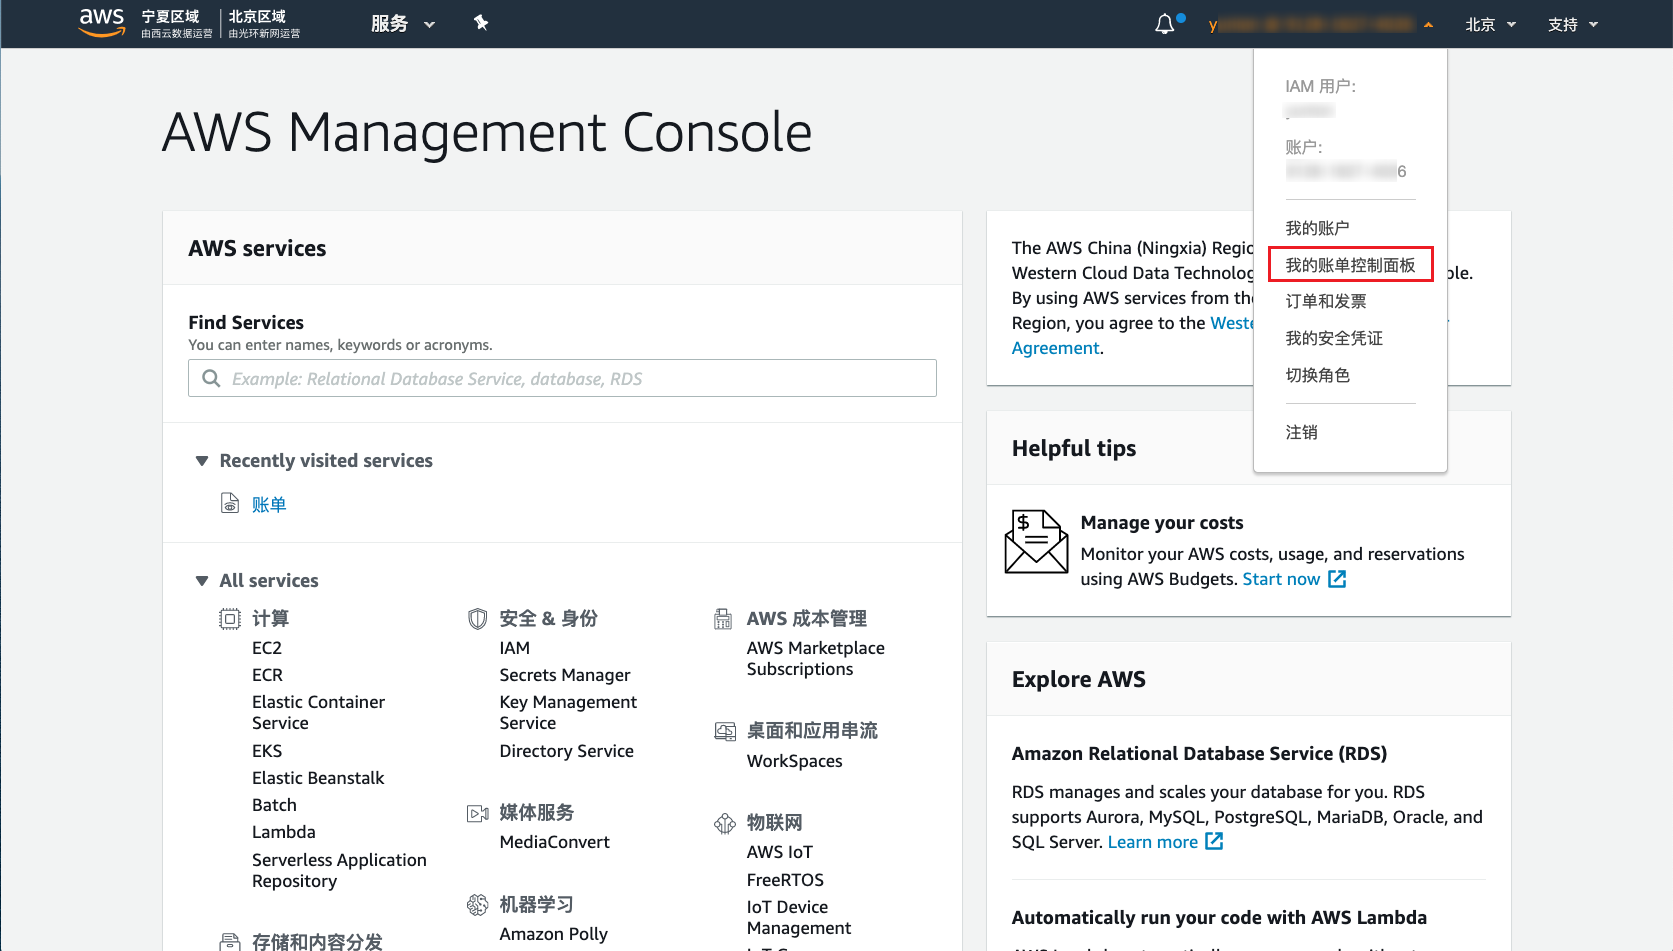The image size is (1673, 951).
Task: Open the 北京 region dropdown
Action: [x=1490, y=24]
